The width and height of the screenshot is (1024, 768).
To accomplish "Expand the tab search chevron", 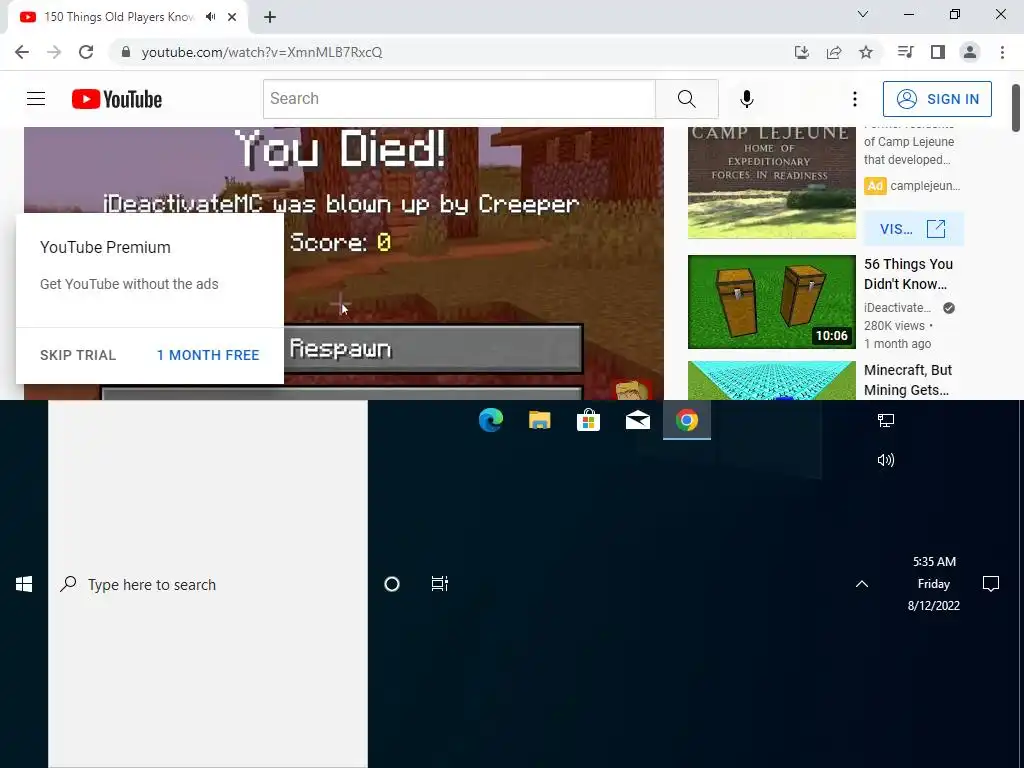I will pos(863,14).
